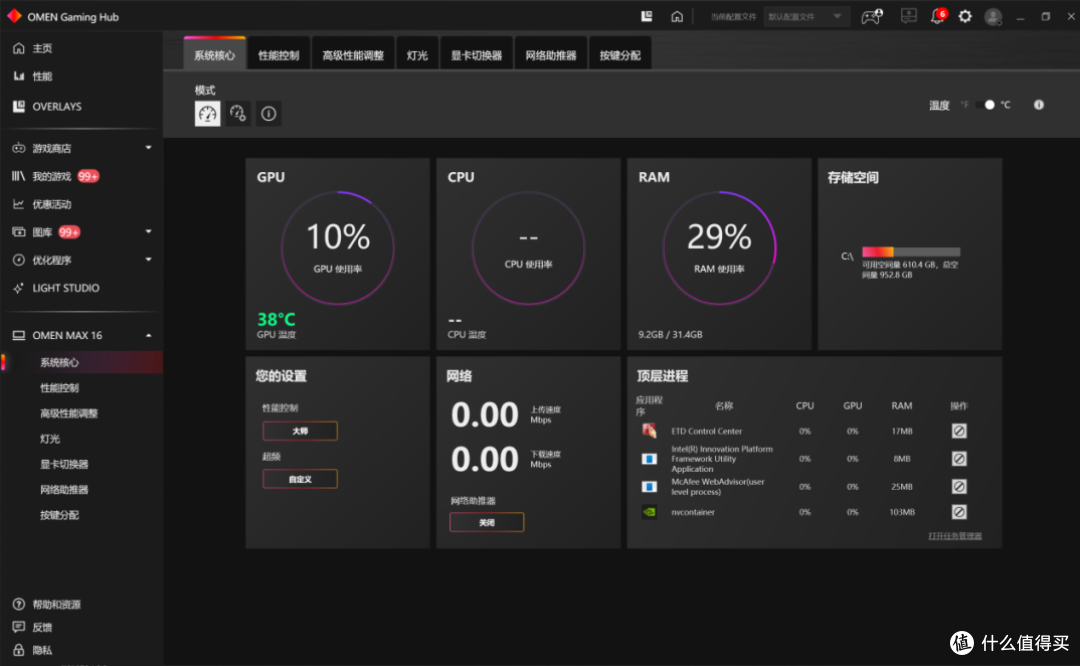The height and width of the screenshot is (666, 1080).
Task: Switch to the 网络助推器 tab
Action: coord(551,54)
